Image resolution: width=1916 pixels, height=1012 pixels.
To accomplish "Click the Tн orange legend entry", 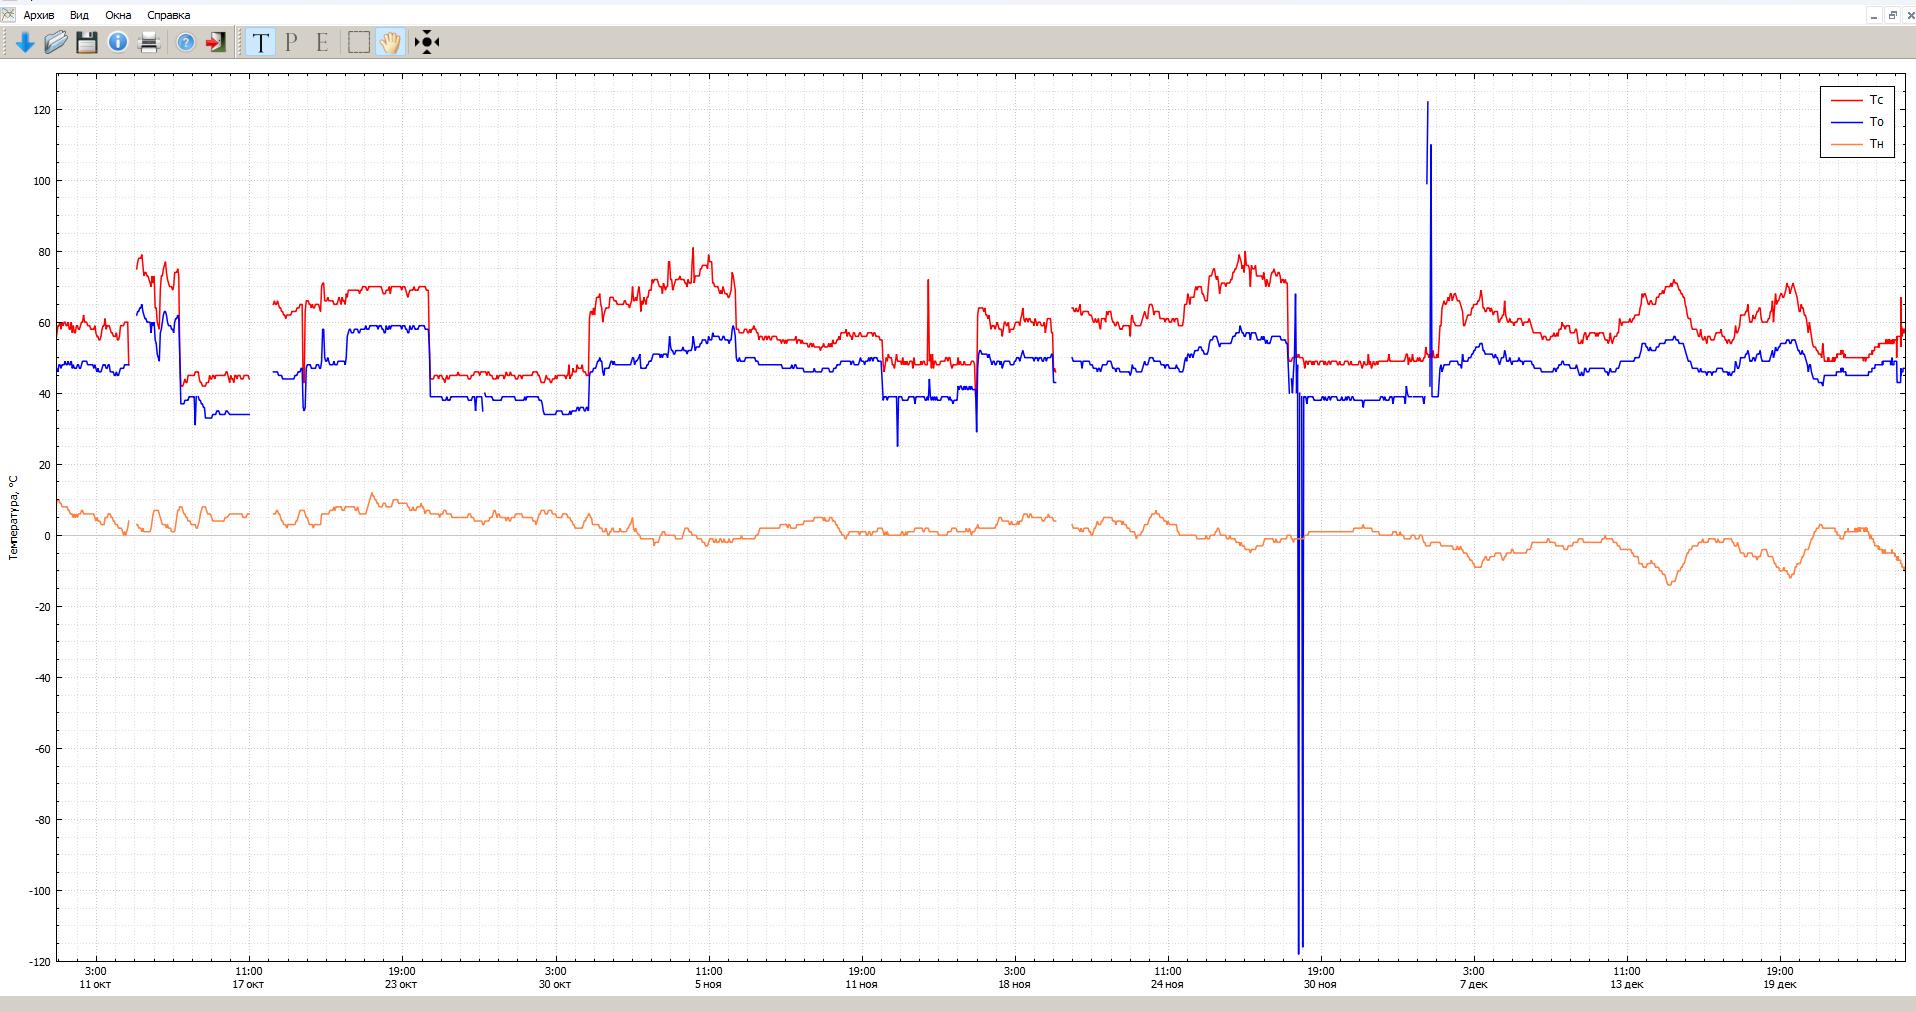I will (x=1857, y=144).
